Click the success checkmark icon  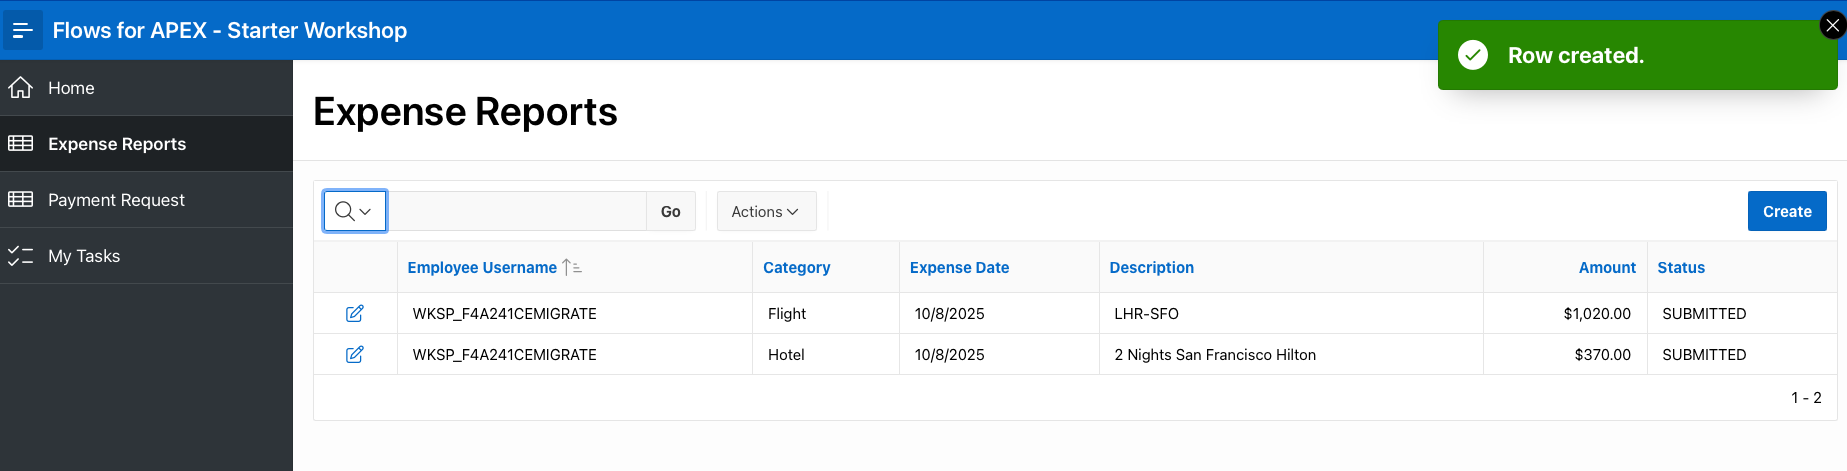tap(1472, 55)
